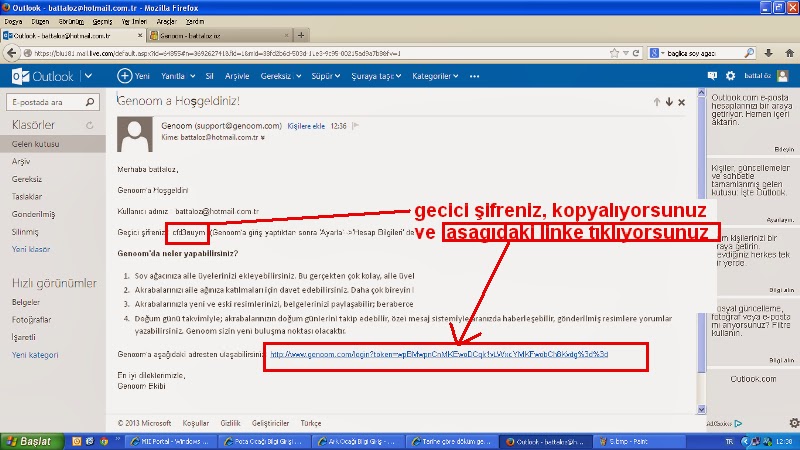Image resolution: width=800 pixels, height=450 pixels.
Task: Click Yeni klasör link
Action: (31, 249)
